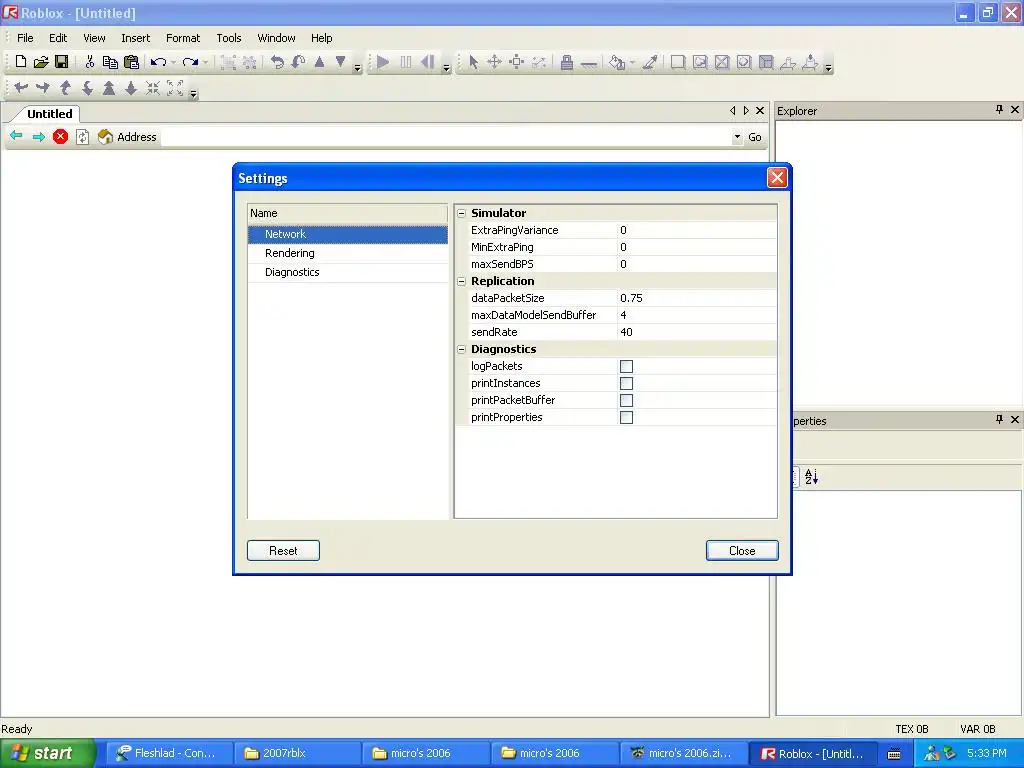Viewport: 1024px width, 768px height.
Task: Enable the printPacketBuffer checkbox
Action: point(626,400)
